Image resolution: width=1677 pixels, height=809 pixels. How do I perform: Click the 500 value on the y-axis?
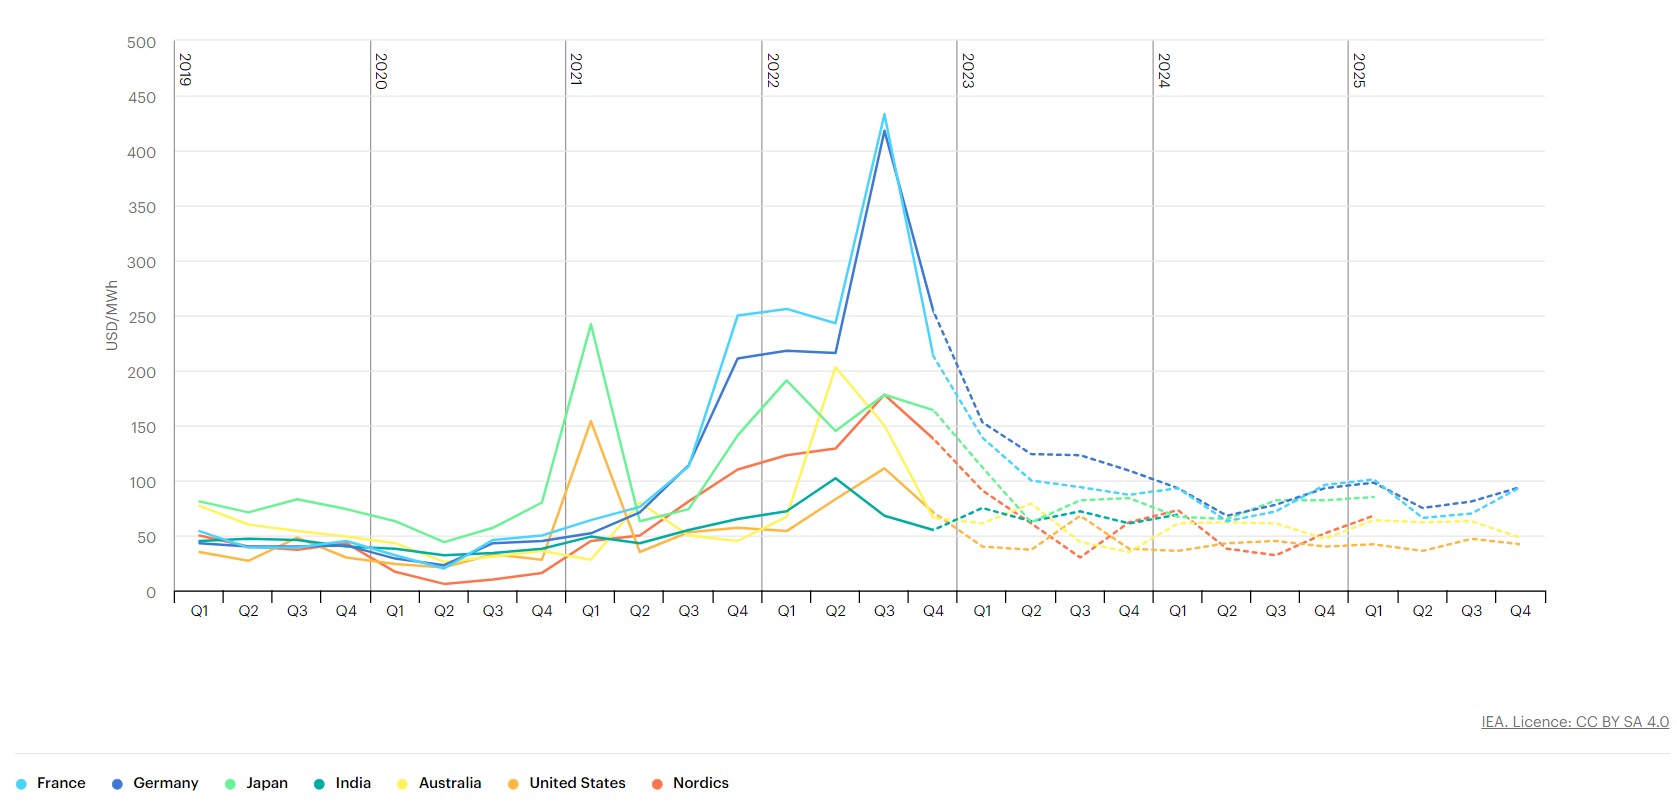point(141,43)
